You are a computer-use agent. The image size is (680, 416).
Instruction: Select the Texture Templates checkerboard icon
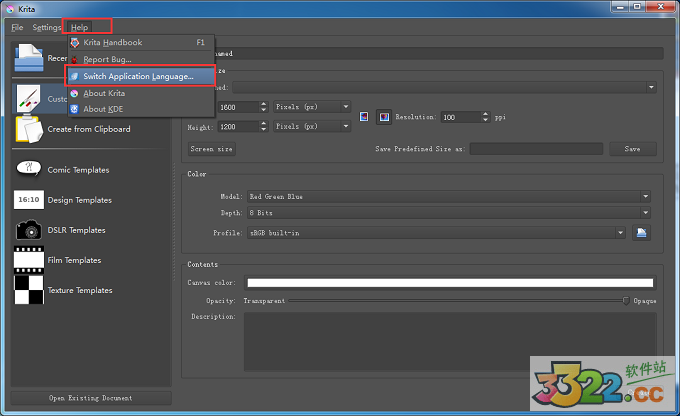29,290
